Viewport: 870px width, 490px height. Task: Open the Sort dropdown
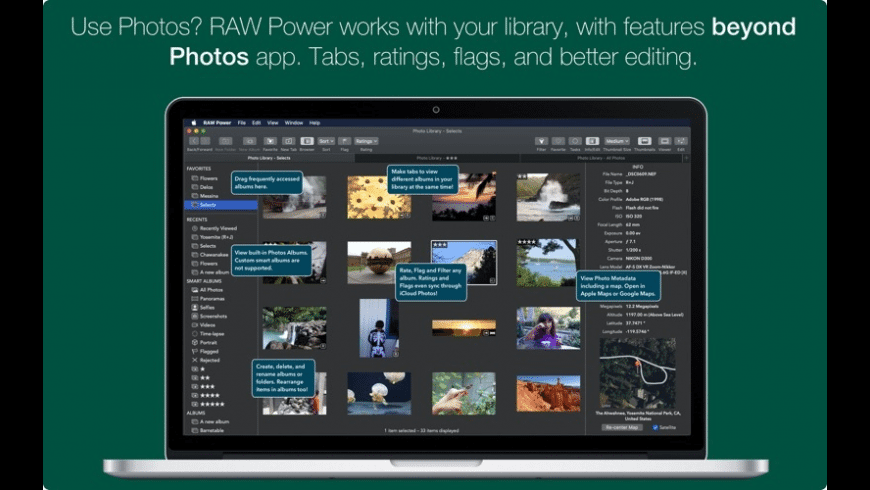(326, 142)
